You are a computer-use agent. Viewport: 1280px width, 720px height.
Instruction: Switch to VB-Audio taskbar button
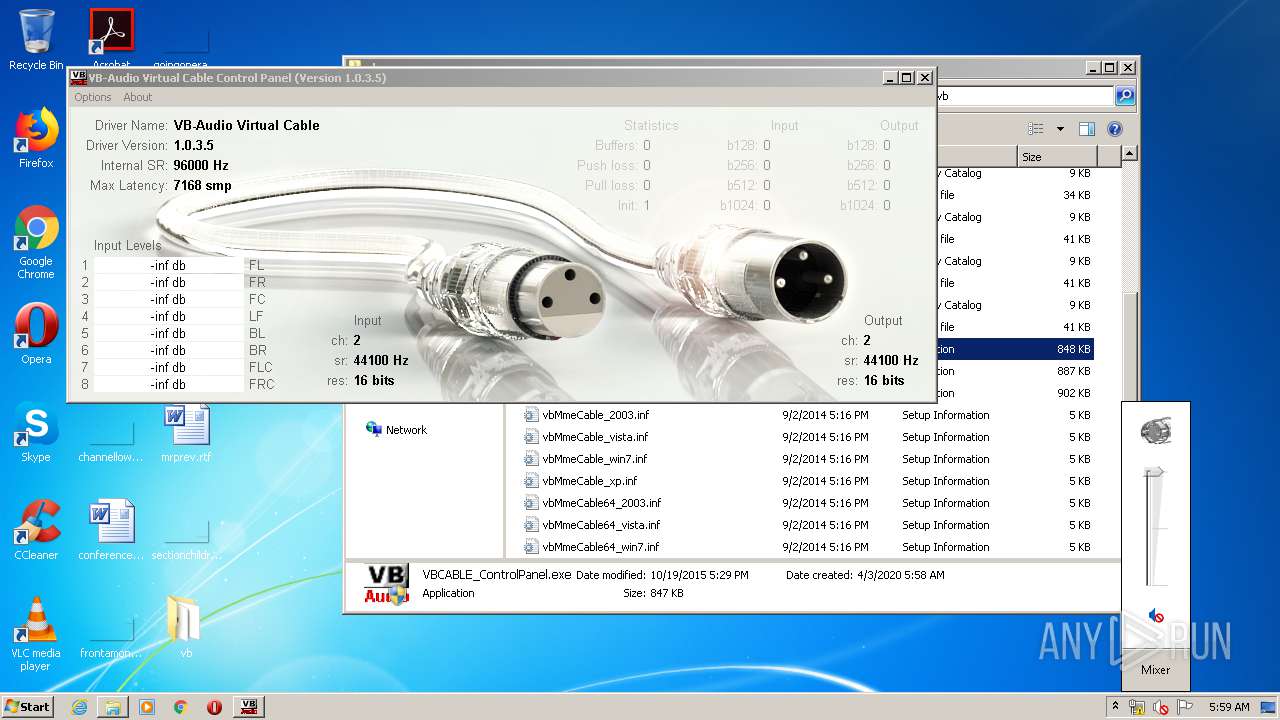pyautogui.click(x=249, y=707)
